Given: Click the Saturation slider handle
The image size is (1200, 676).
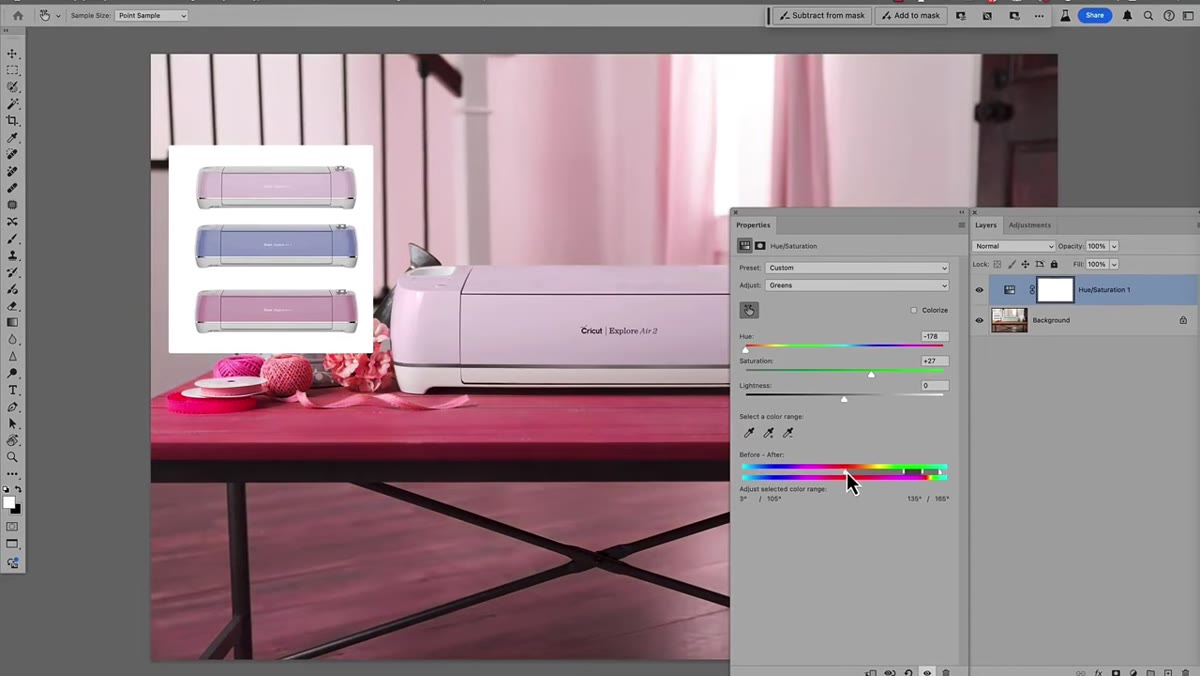Looking at the screenshot, I should 871,374.
